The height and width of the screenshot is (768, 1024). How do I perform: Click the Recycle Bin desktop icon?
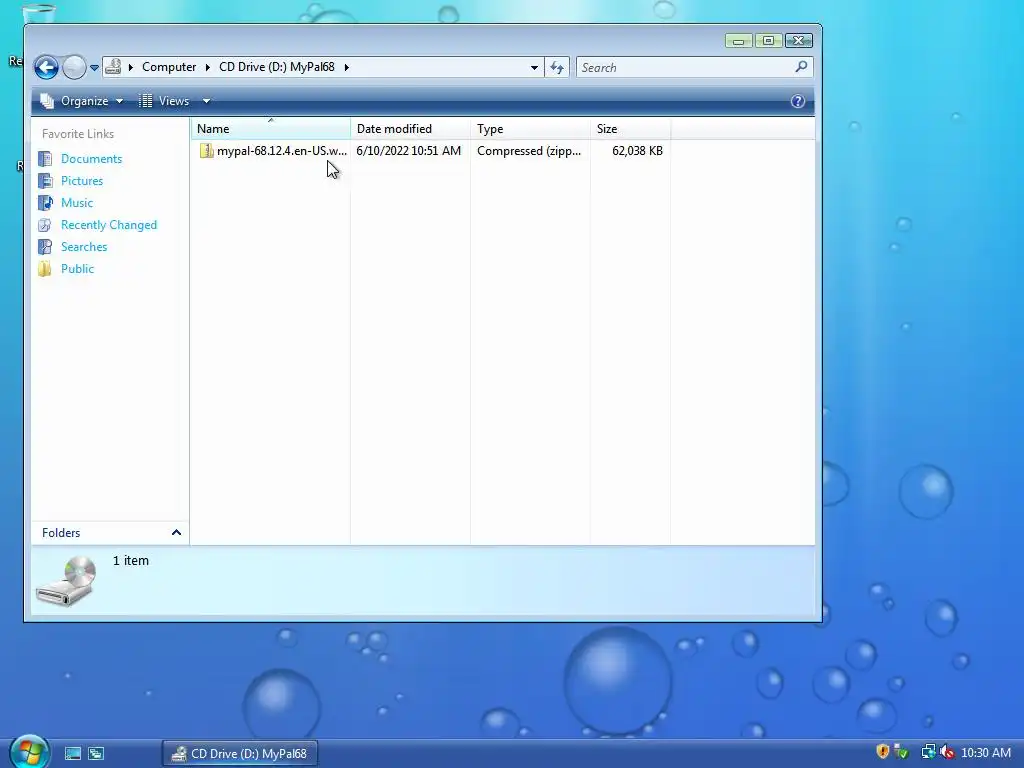(x=39, y=13)
